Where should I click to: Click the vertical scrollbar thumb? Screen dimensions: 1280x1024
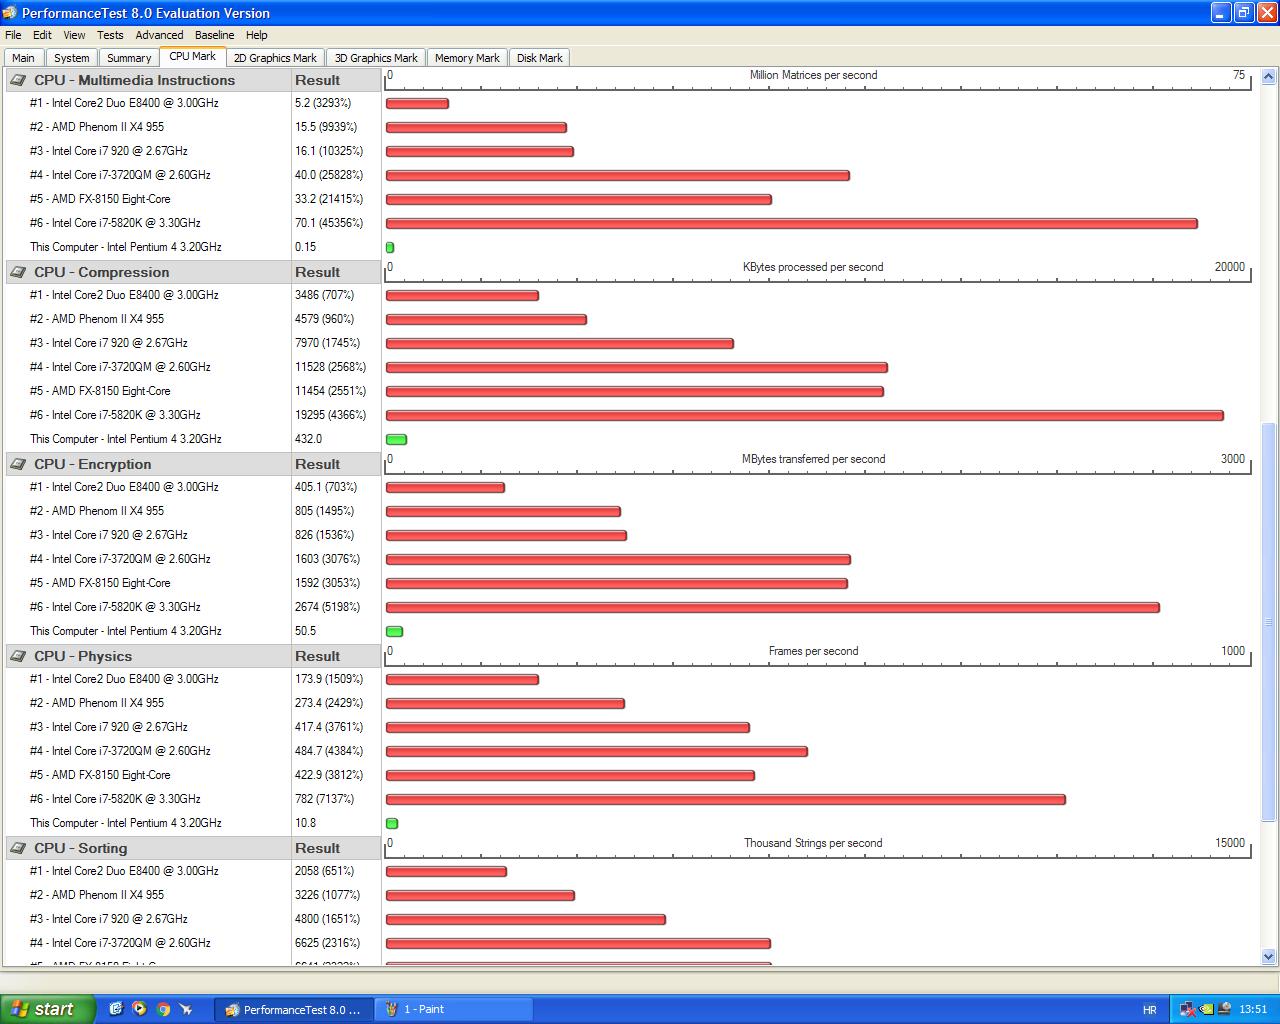(x=1269, y=622)
